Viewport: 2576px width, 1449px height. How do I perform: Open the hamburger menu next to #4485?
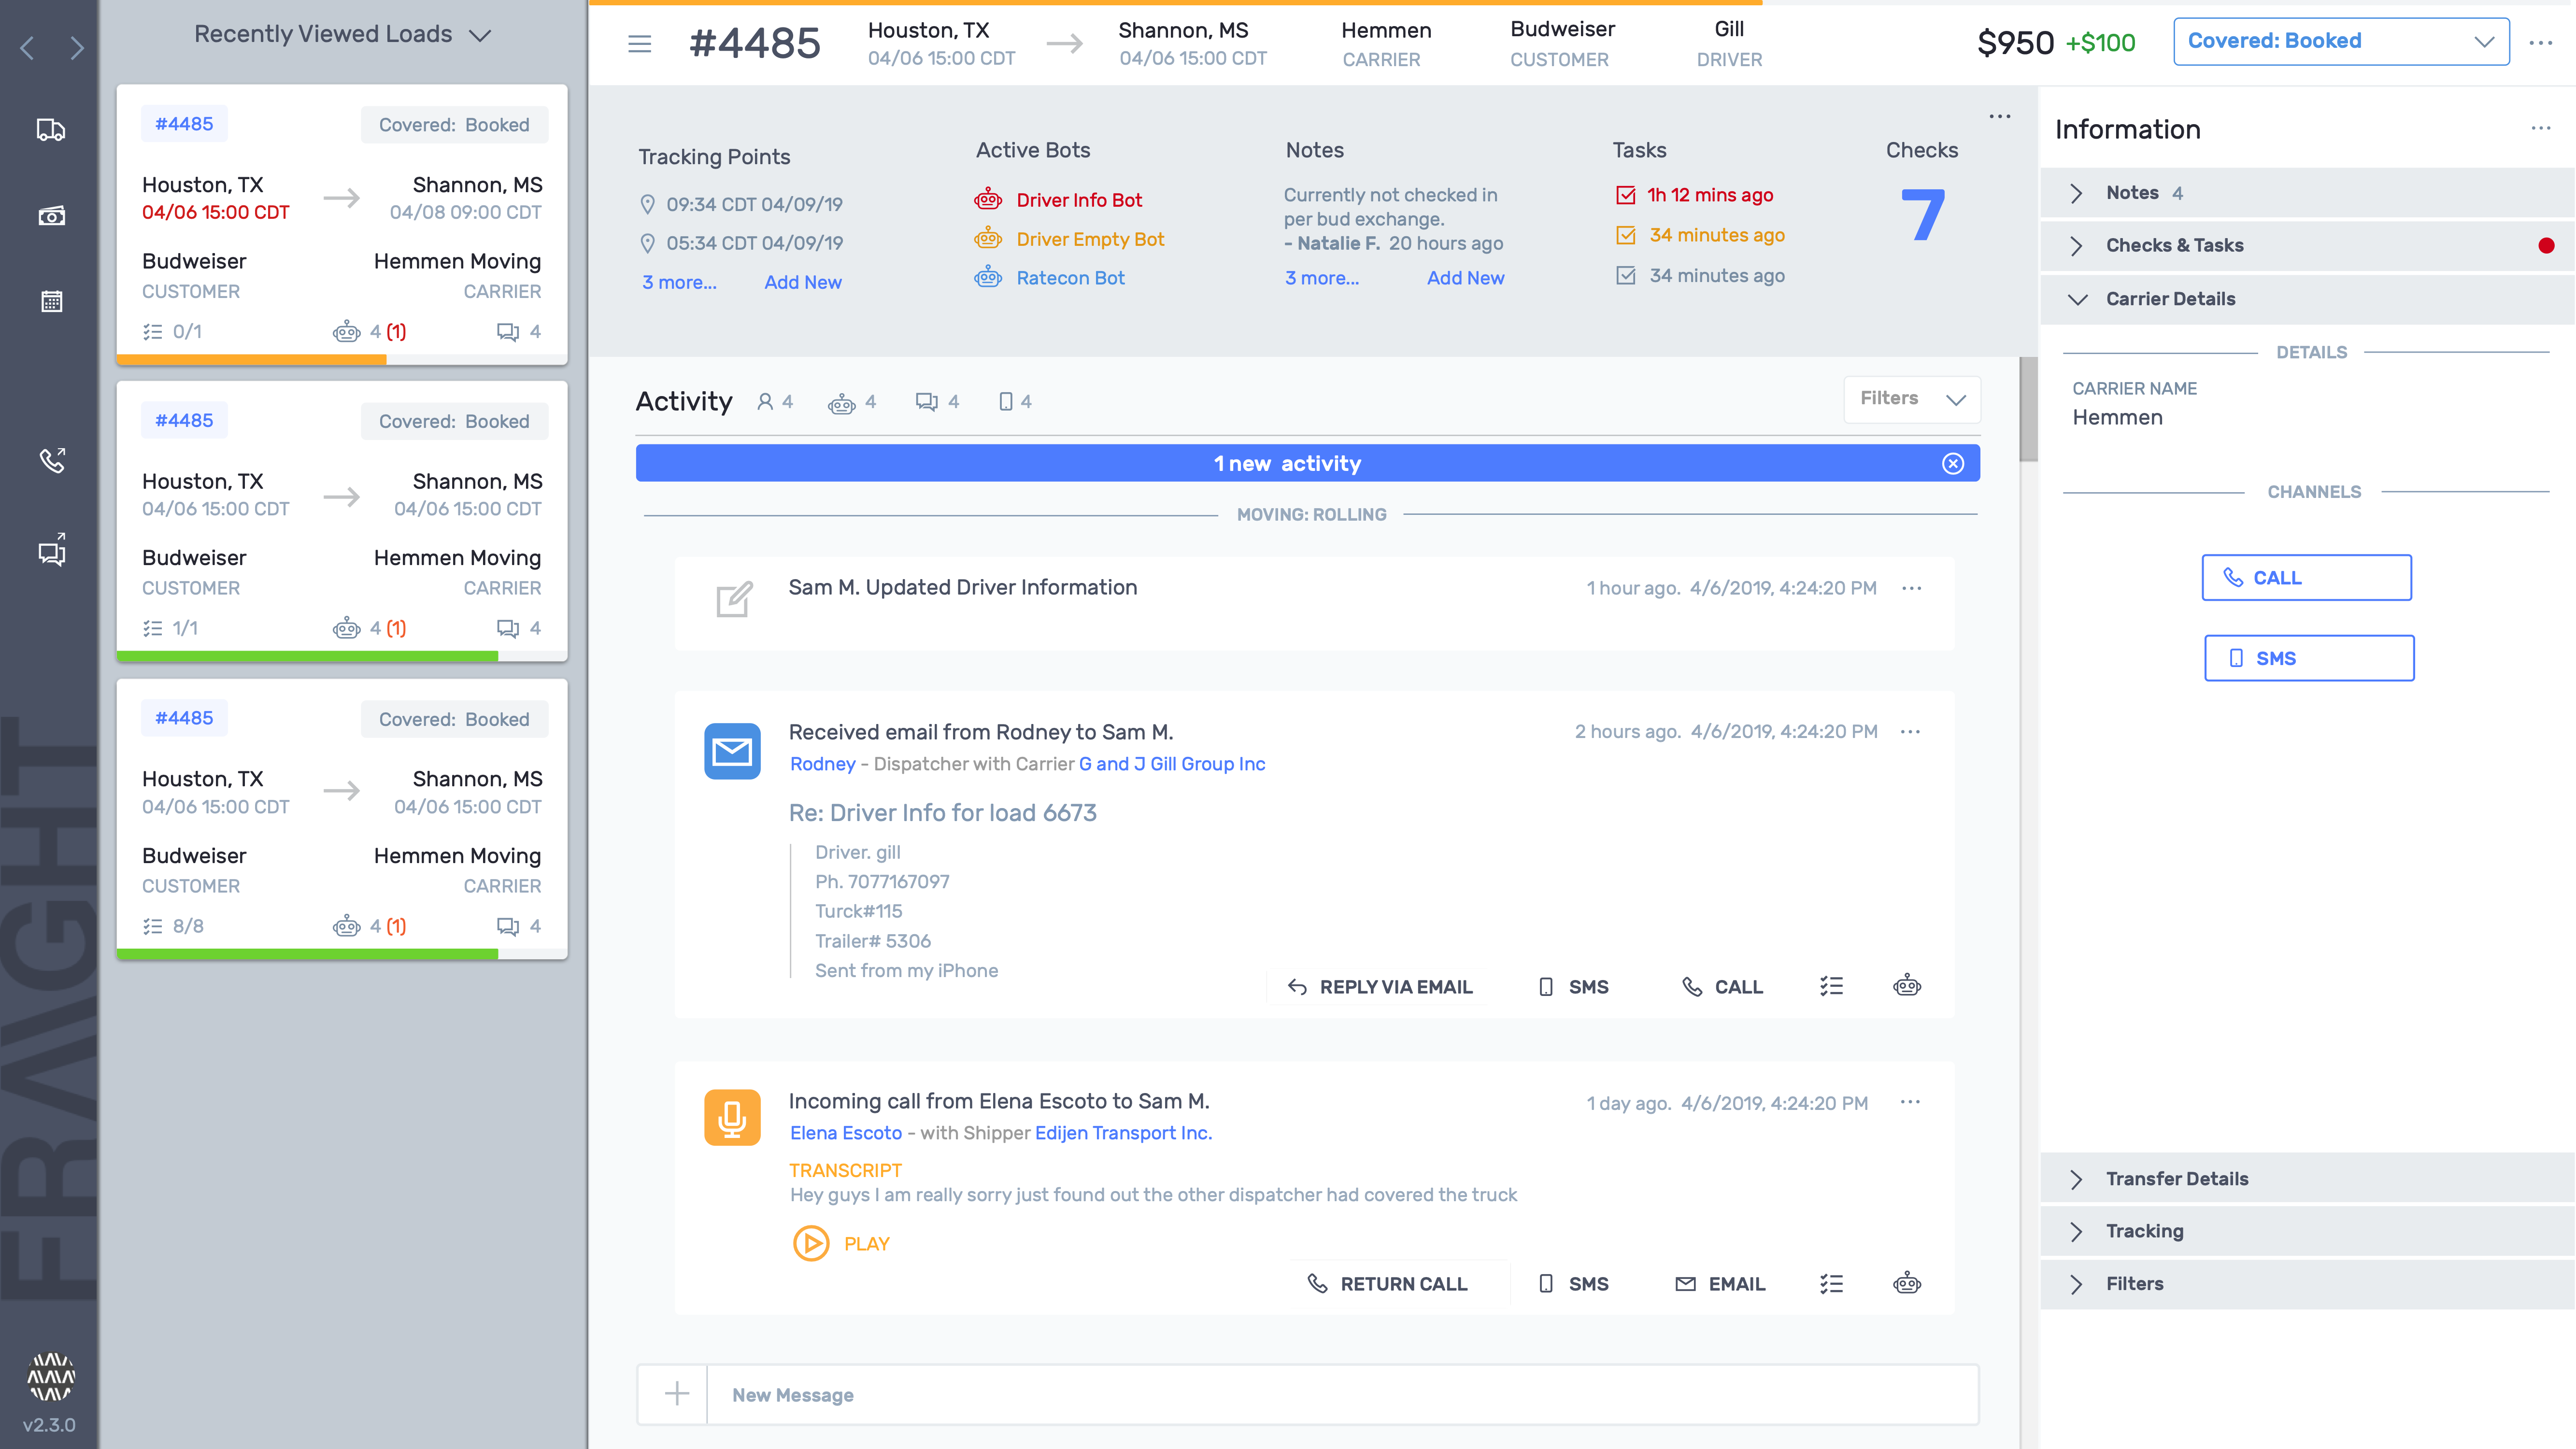[640, 44]
